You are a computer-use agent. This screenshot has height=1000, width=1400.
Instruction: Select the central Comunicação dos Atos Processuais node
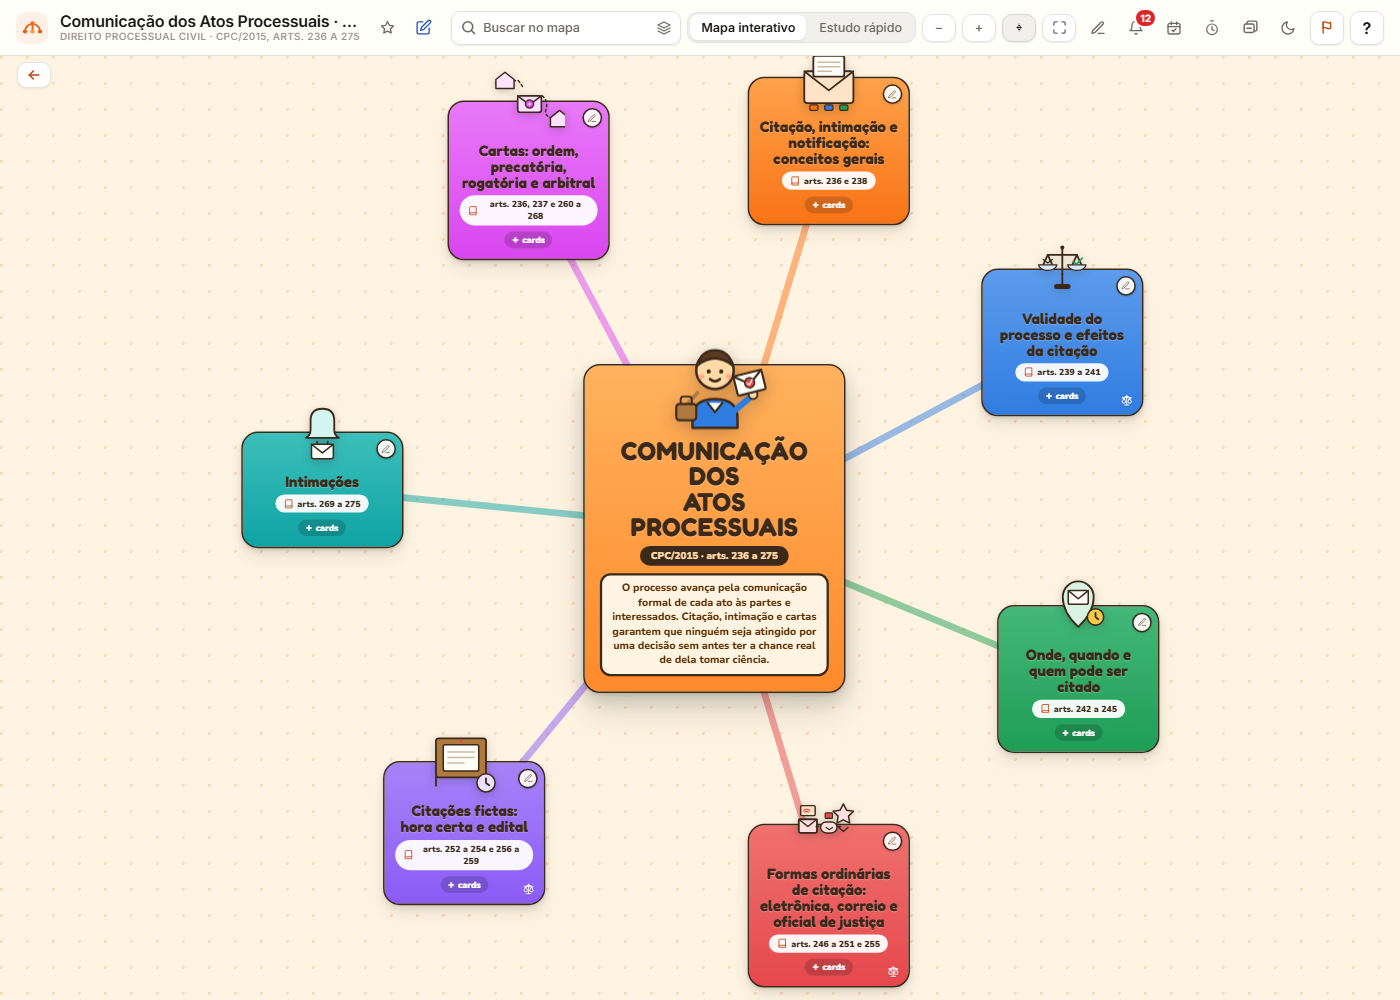pyautogui.click(x=714, y=528)
